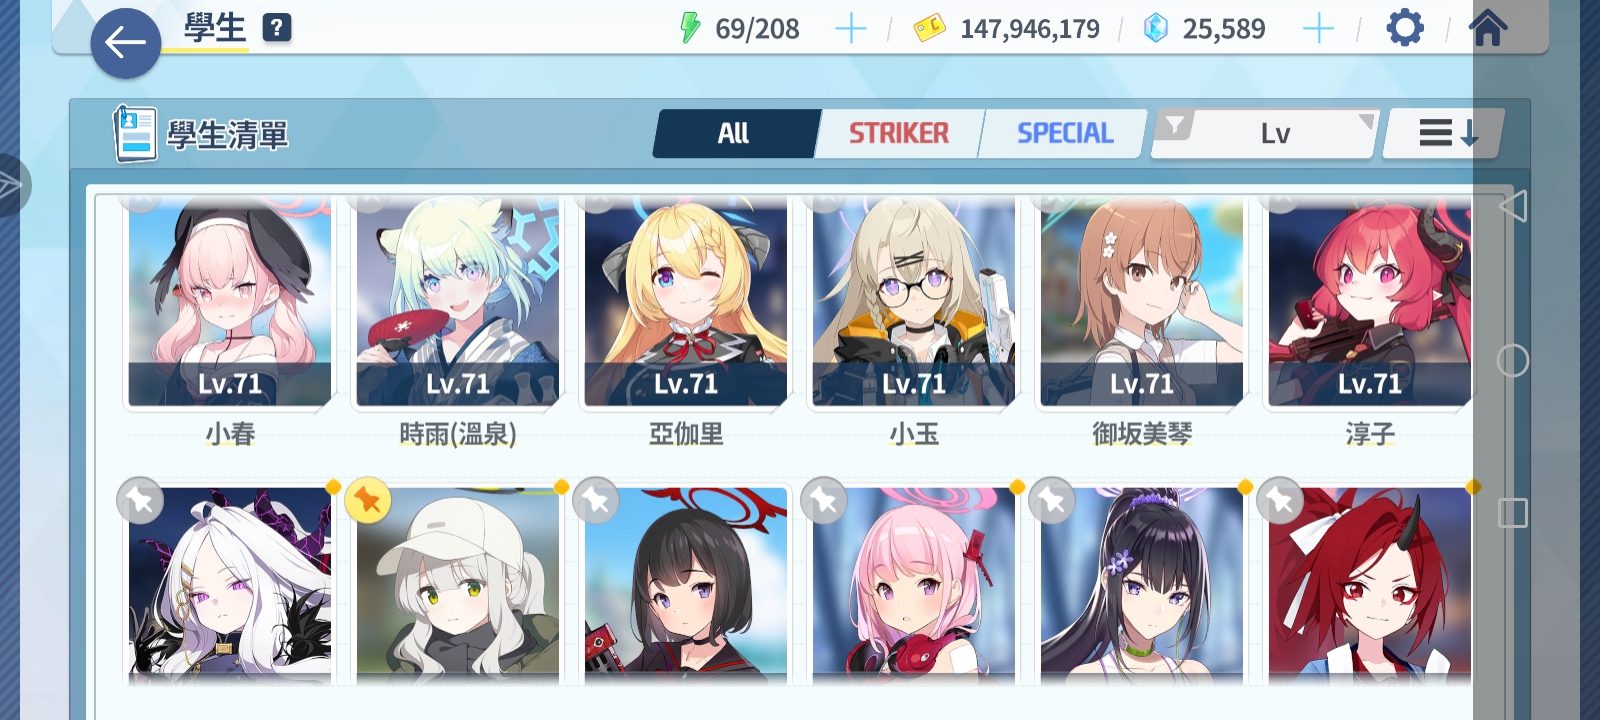This screenshot has width=1600, height=720.
Task: Pin the red-haired oni student
Action: pyautogui.click(x=1279, y=500)
